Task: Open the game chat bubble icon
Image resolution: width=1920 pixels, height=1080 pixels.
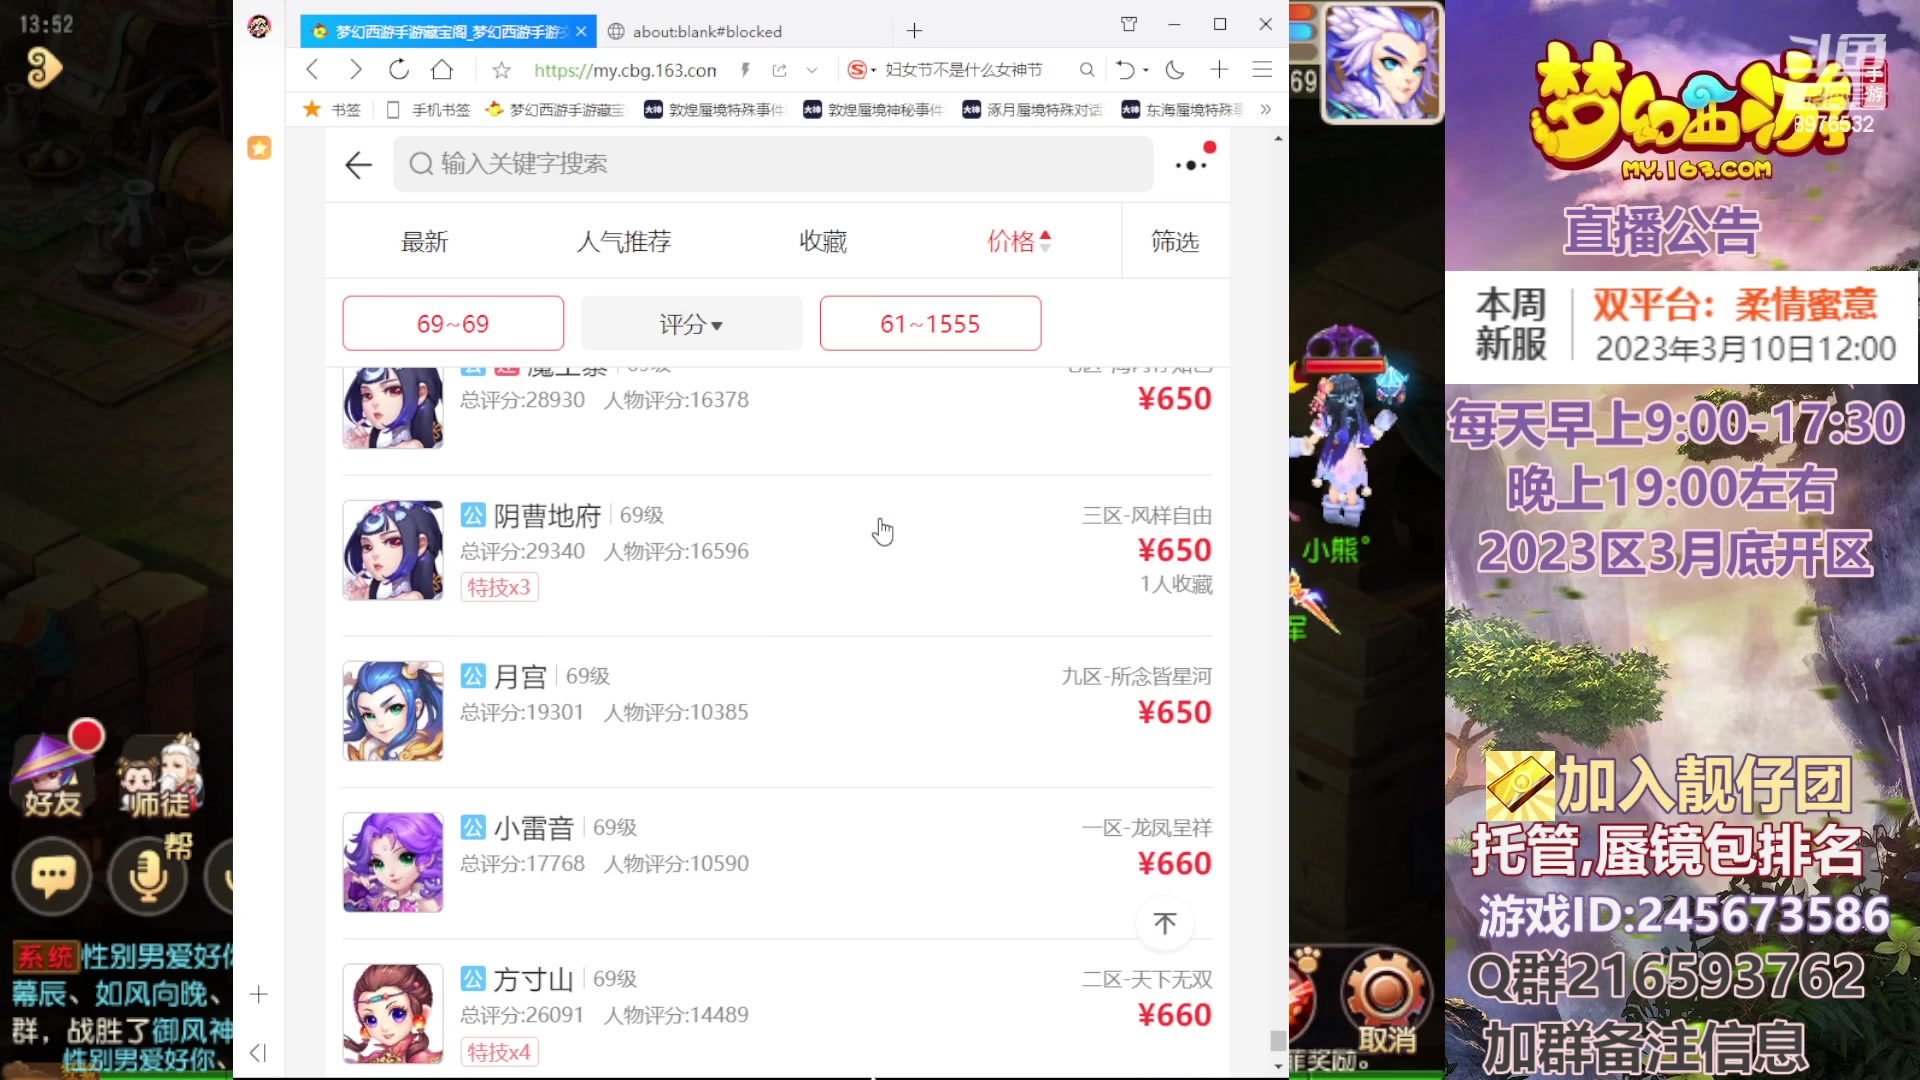Action: [x=52, y=878]
